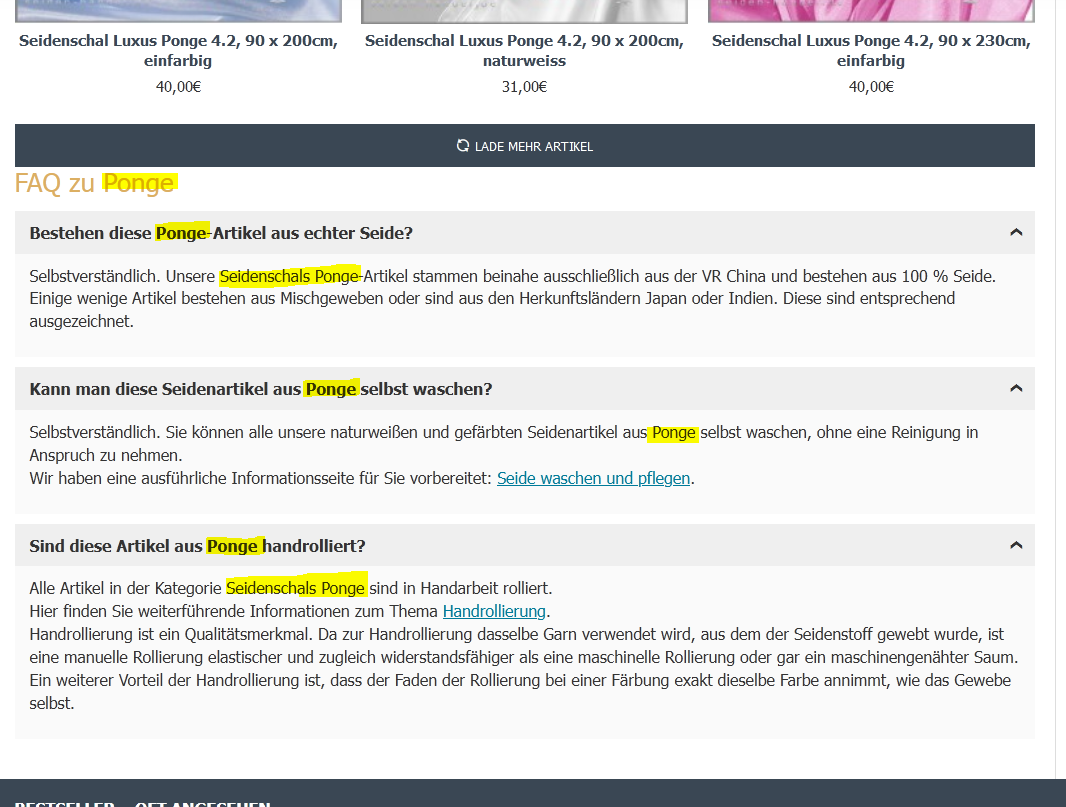The image size is (1066, 807).
Task: Click the question 'Bestehen diese Ponge-Artikel aus echter Seide?'
Action: (x=221, y=233)
